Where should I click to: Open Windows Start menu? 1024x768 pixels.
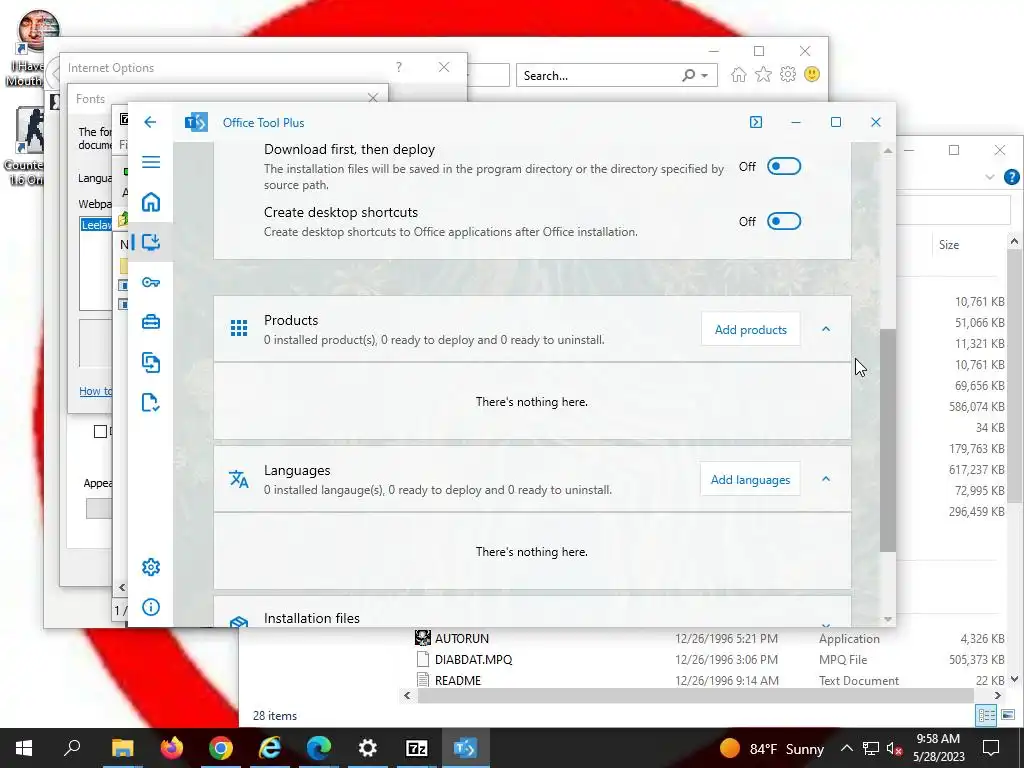24,748
